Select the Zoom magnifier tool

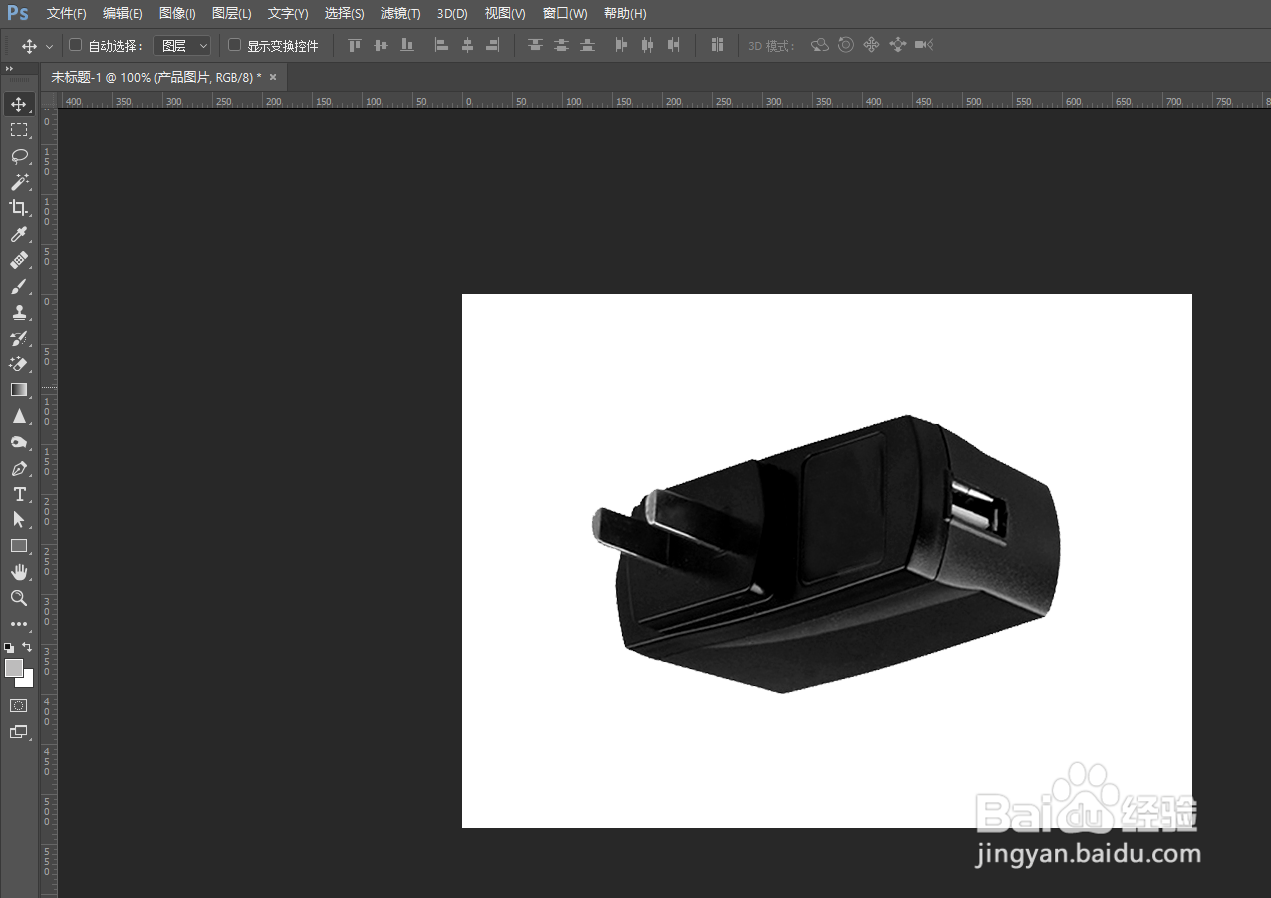click(19, 598)
